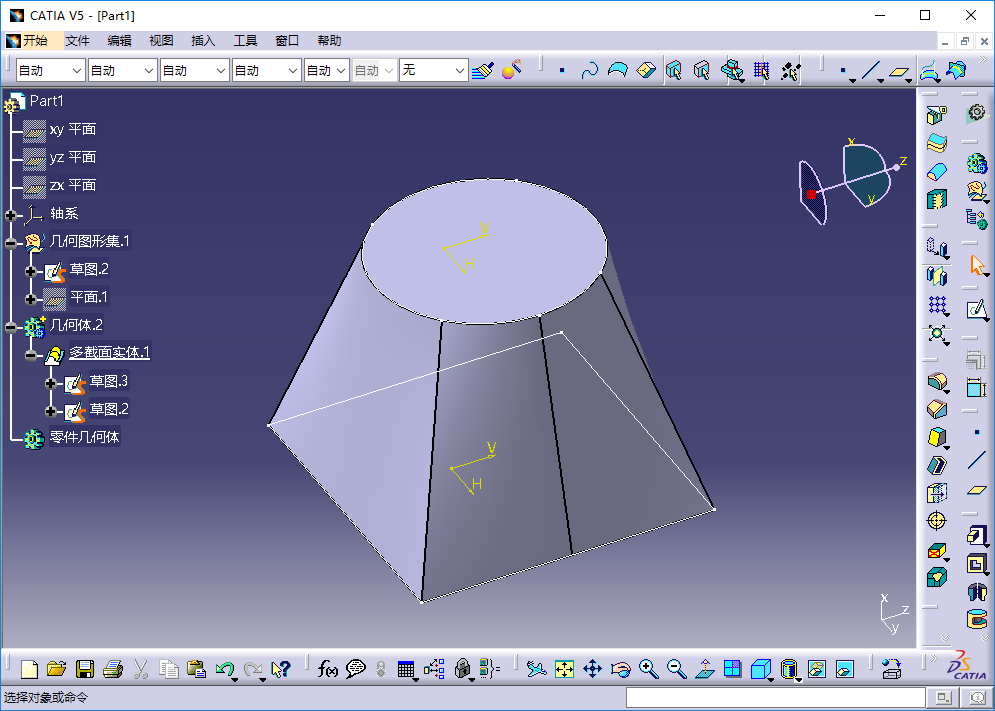Open the Formula f(x) tool

pyautogui.click(x=327, y=669)
